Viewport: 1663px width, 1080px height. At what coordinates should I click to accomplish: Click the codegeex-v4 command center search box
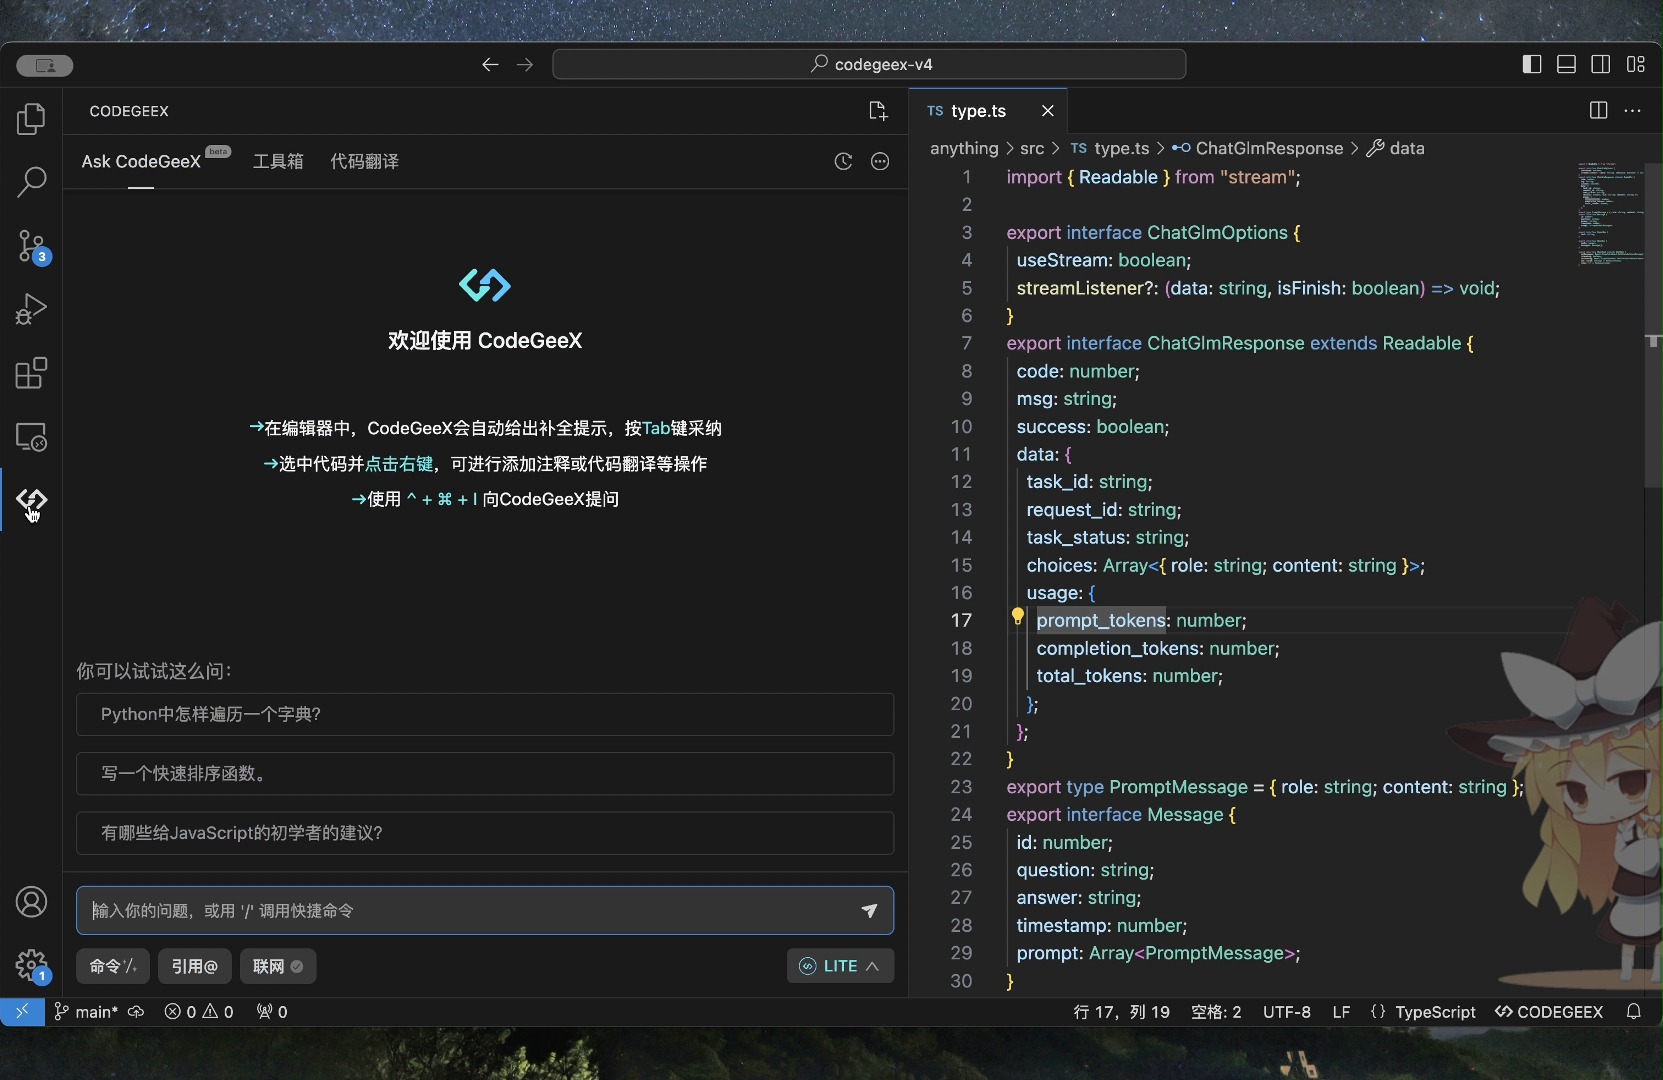[869, 64]
